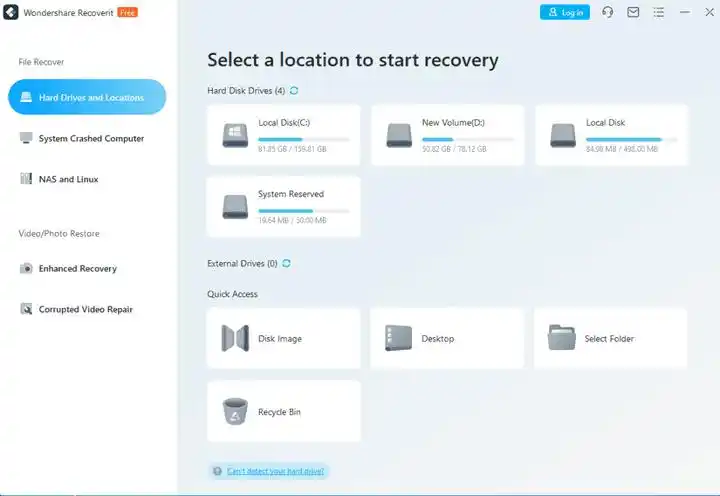Open the mail message icon
Screen dimensions: 720x496
pyautogui.click(x=633, y=12)
